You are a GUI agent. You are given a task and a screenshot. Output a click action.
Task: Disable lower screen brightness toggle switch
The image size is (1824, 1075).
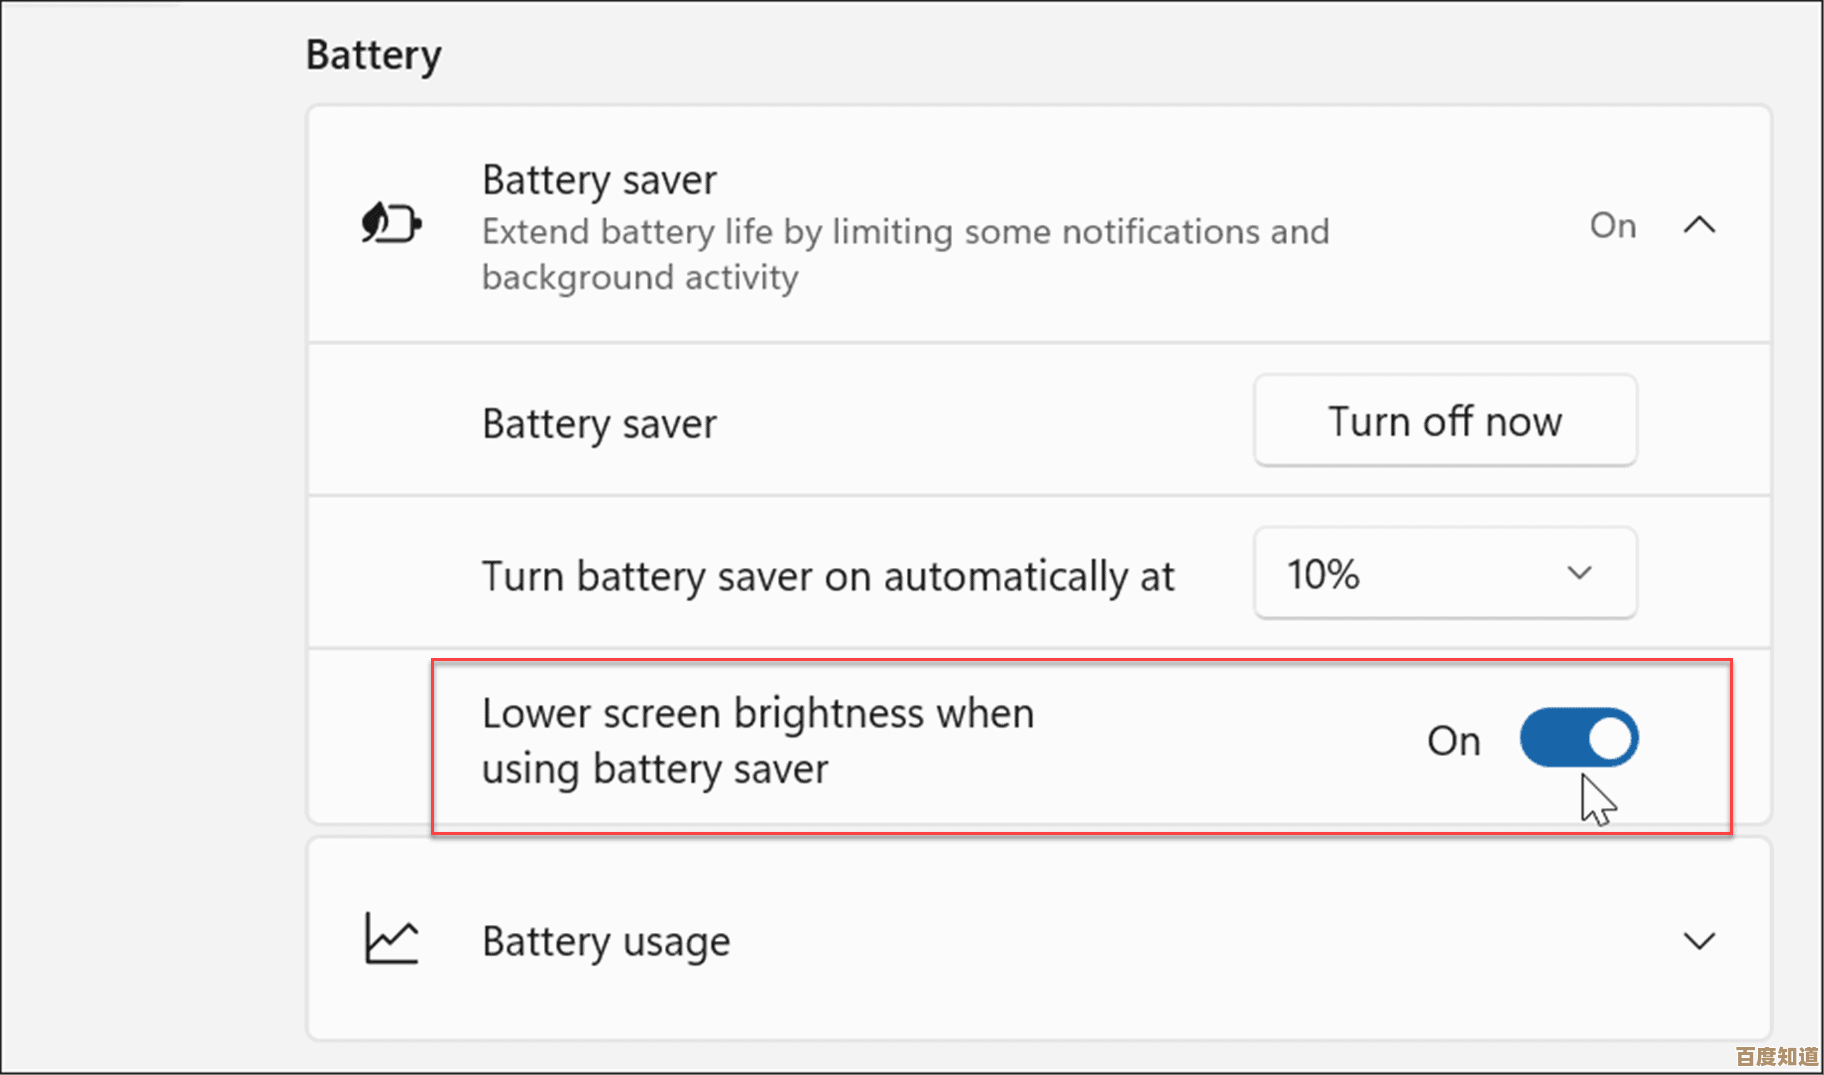[x=1578, y=739]
